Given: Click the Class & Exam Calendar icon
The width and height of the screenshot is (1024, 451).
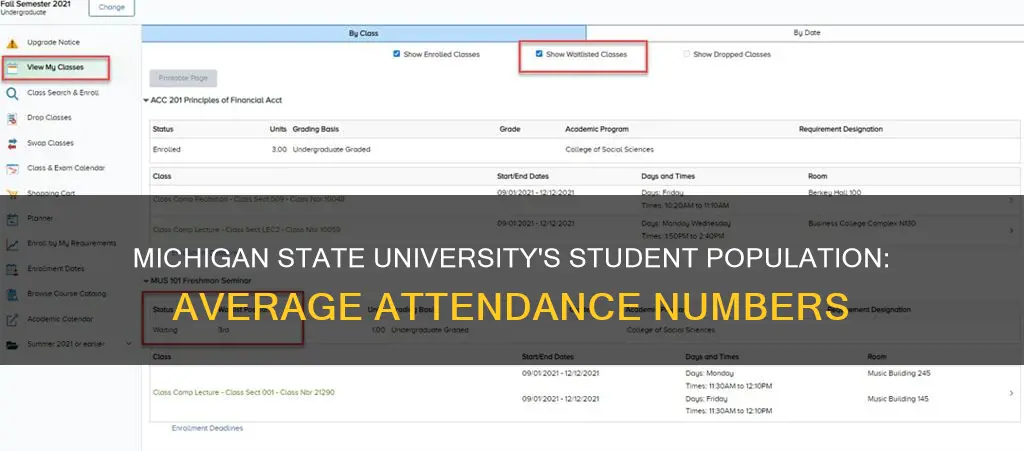Looking at the screenshot, I should point(12,168).
